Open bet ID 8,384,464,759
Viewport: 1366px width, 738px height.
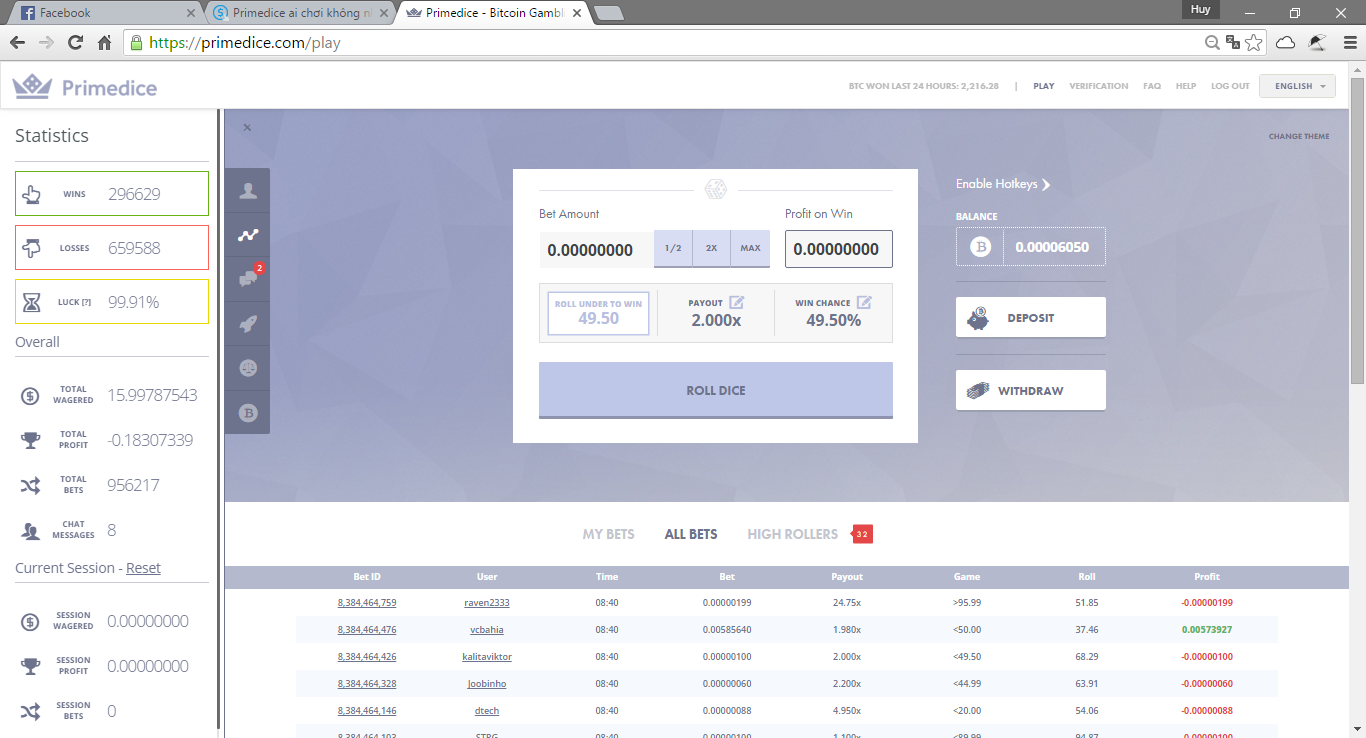tap(367, 603)
